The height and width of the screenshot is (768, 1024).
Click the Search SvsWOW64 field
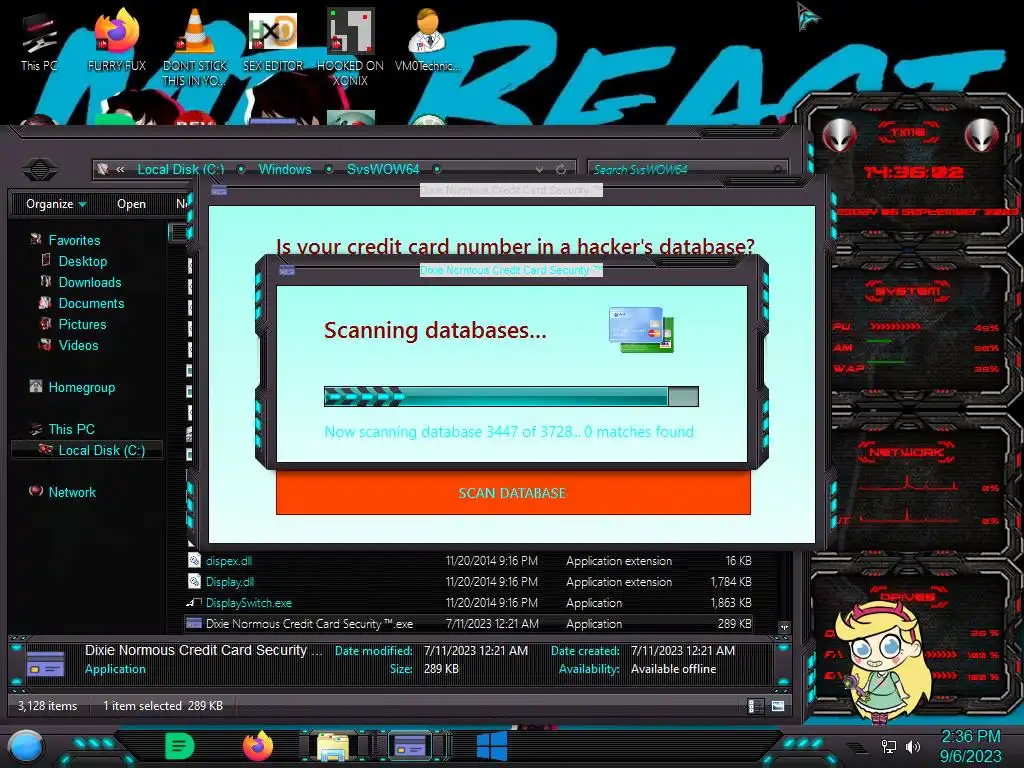pos(687,170)
